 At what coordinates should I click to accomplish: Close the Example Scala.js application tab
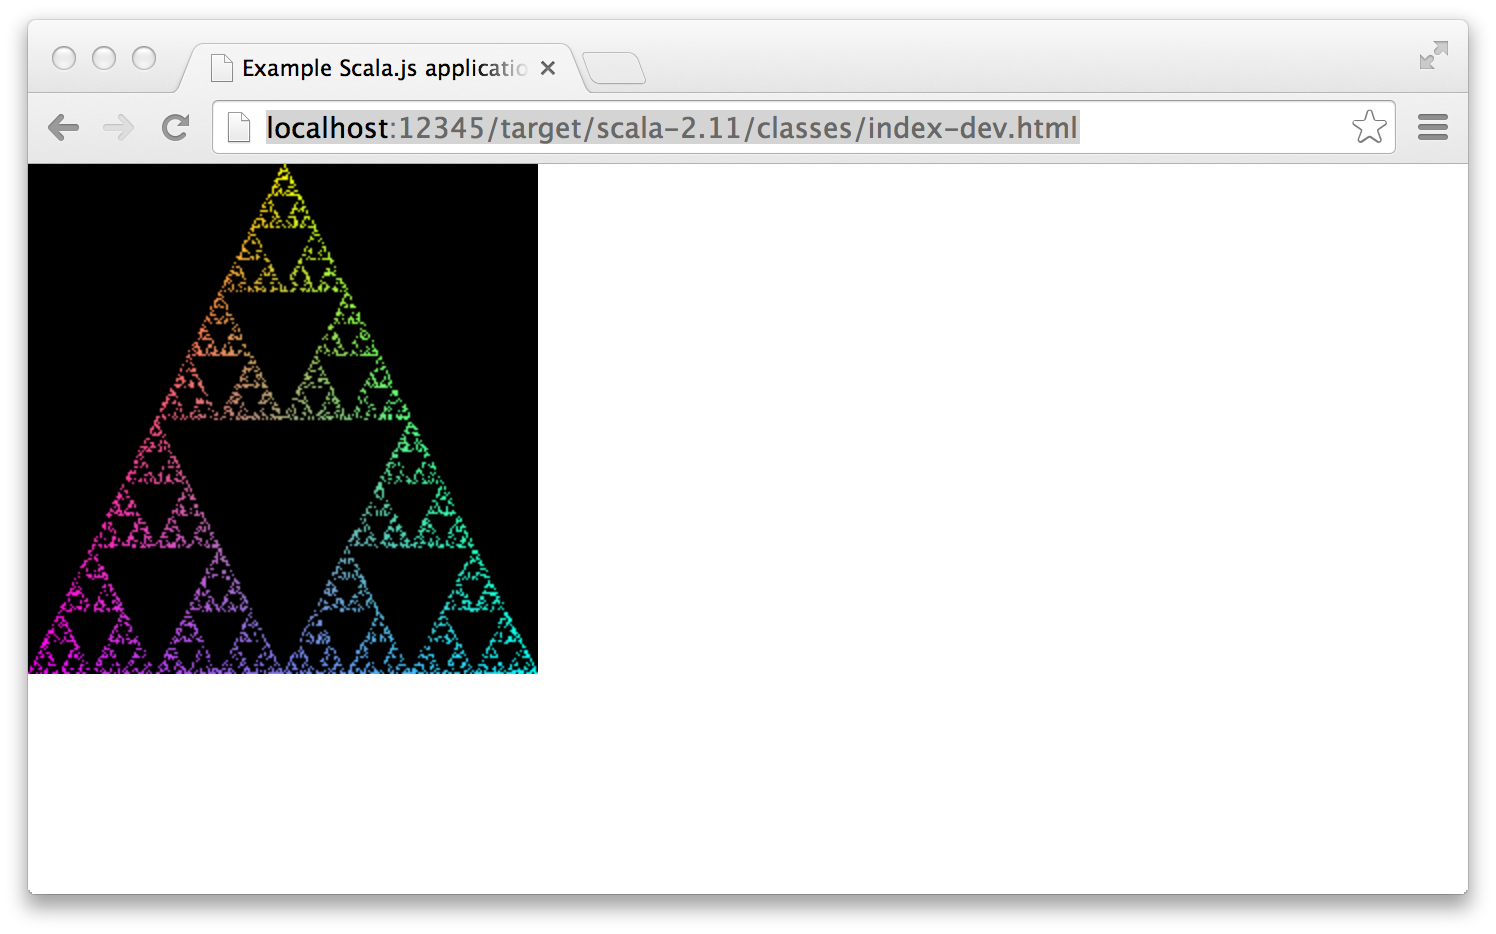click(548, 68)
